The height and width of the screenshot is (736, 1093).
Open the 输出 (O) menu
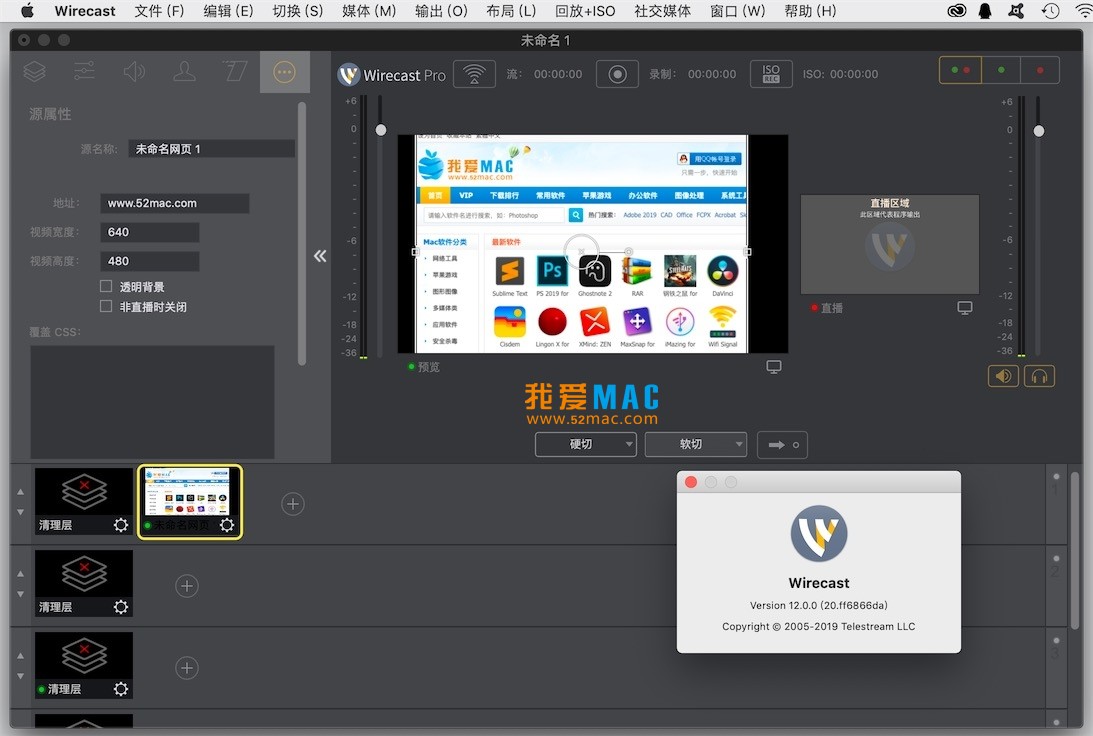click(440, 11)
